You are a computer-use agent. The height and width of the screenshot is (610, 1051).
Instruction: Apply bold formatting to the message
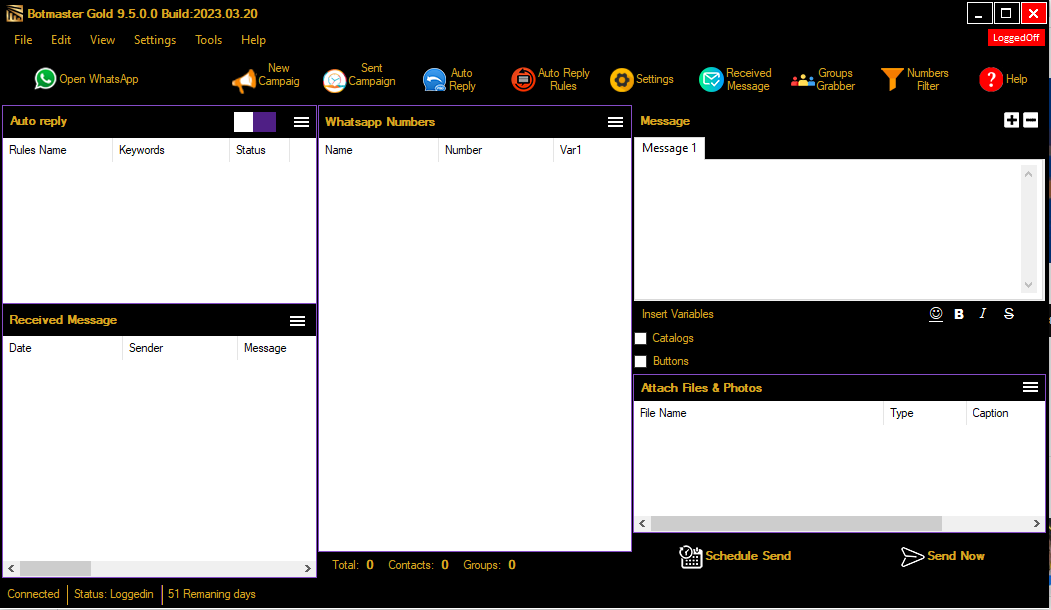pos(958,313)
